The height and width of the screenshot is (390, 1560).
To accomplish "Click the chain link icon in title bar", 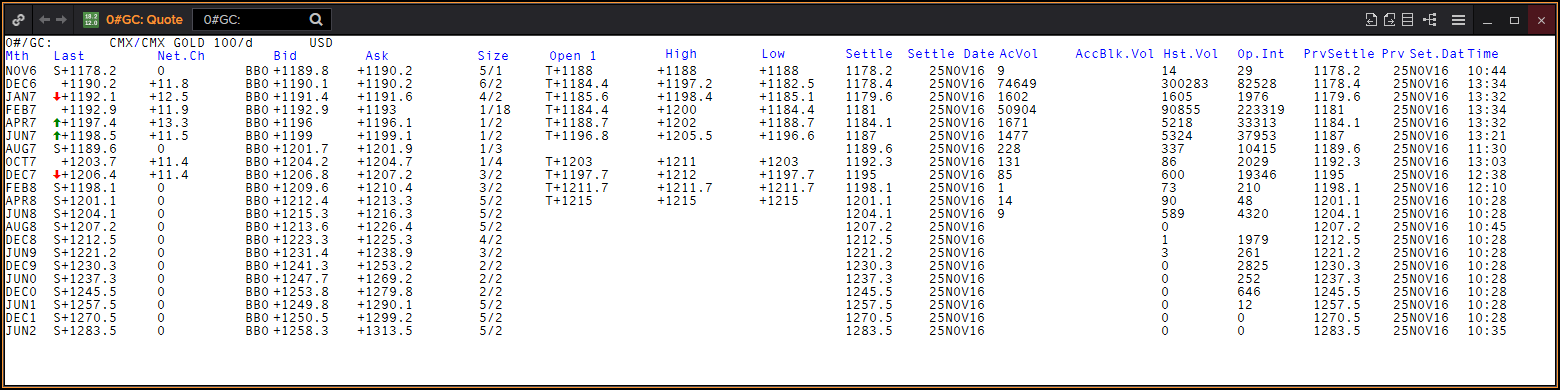I will (x=18, y=19).
